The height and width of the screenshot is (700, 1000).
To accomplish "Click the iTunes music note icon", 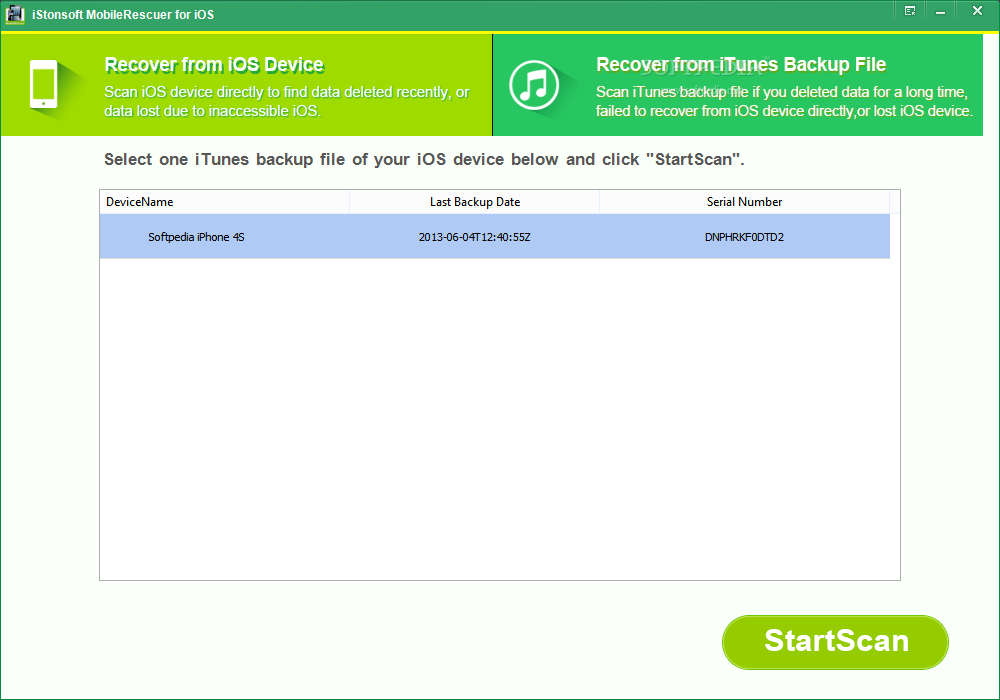I will pyautogui.click(x=534, y=85).
